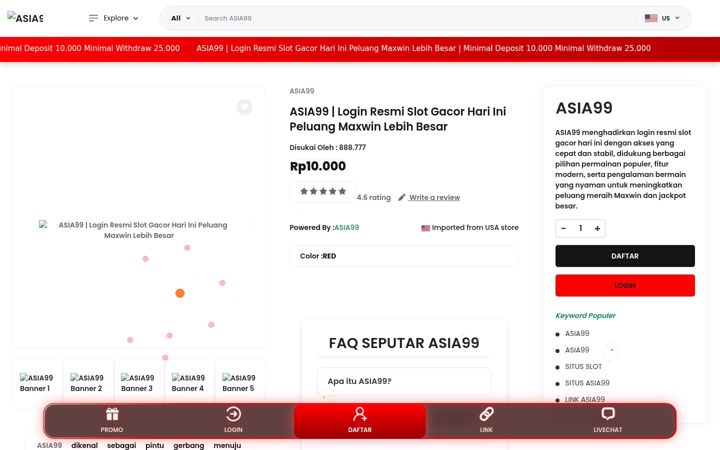This screenshot has height=450, width=720.
Task: Click the five-star rating box
Action: [323, 191]
